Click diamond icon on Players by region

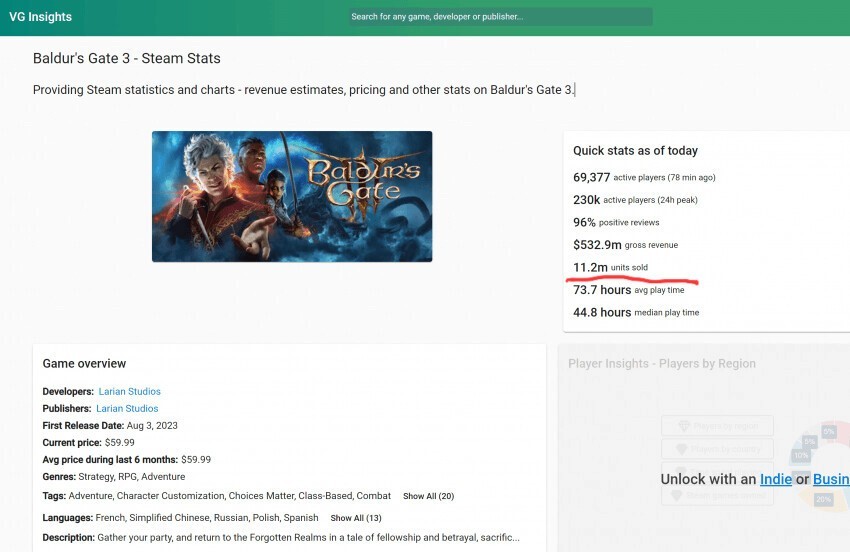683,426
